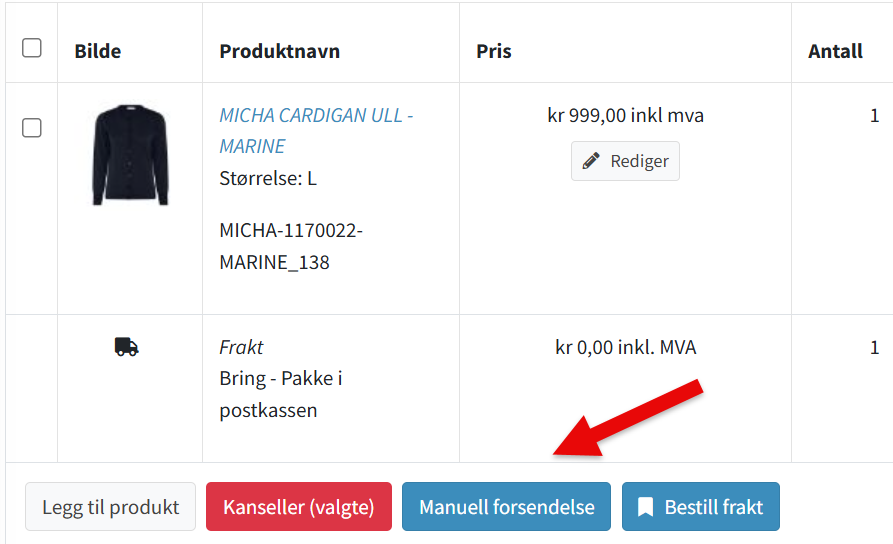
Task: Click the Pris column header
Action: [x=494, y=51]
